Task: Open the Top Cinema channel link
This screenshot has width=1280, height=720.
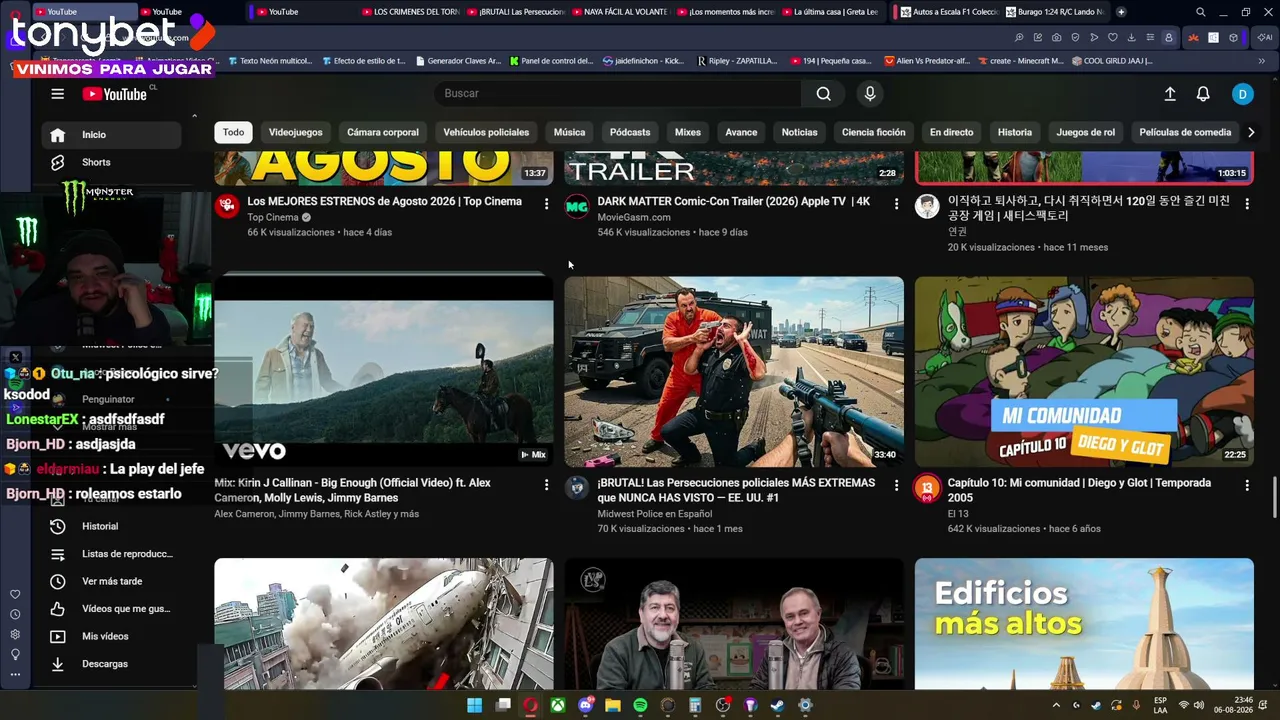Action: coord(273,217)
